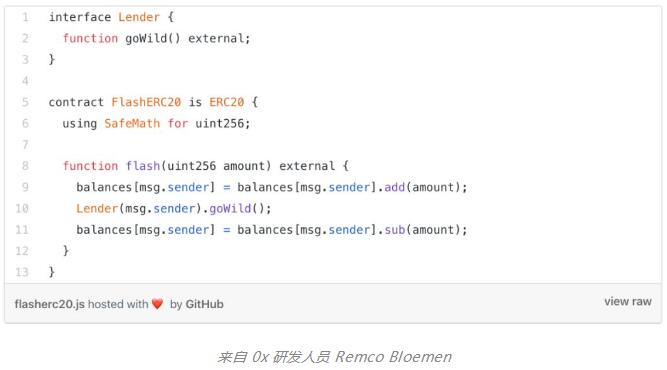The image size is (667, 370).
Task: Select line number 2
Action: 26,38
